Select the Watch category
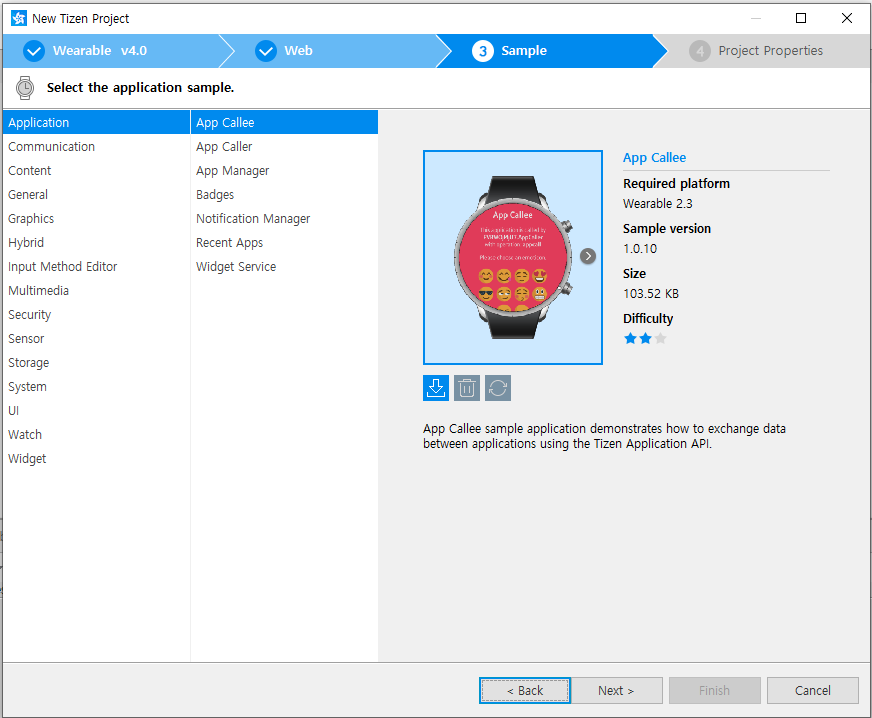This screenshot has width=872, height=718. tap(96, 434)
